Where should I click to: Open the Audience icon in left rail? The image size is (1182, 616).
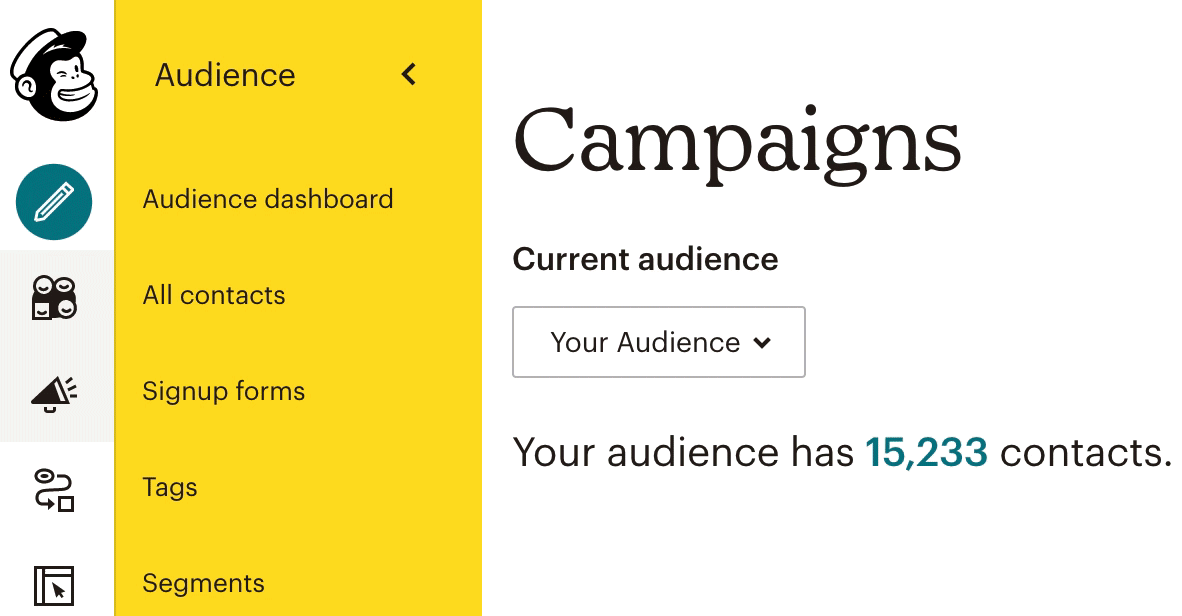[54, 298]
